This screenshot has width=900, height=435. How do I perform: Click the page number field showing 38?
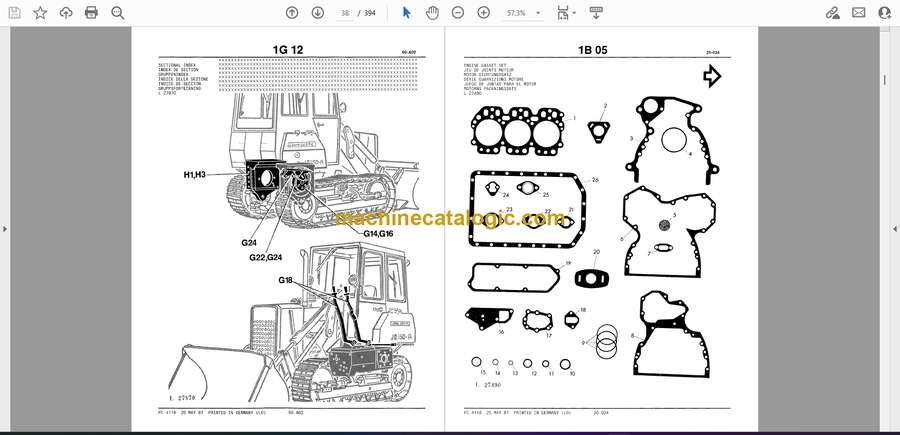click(344, 13)
